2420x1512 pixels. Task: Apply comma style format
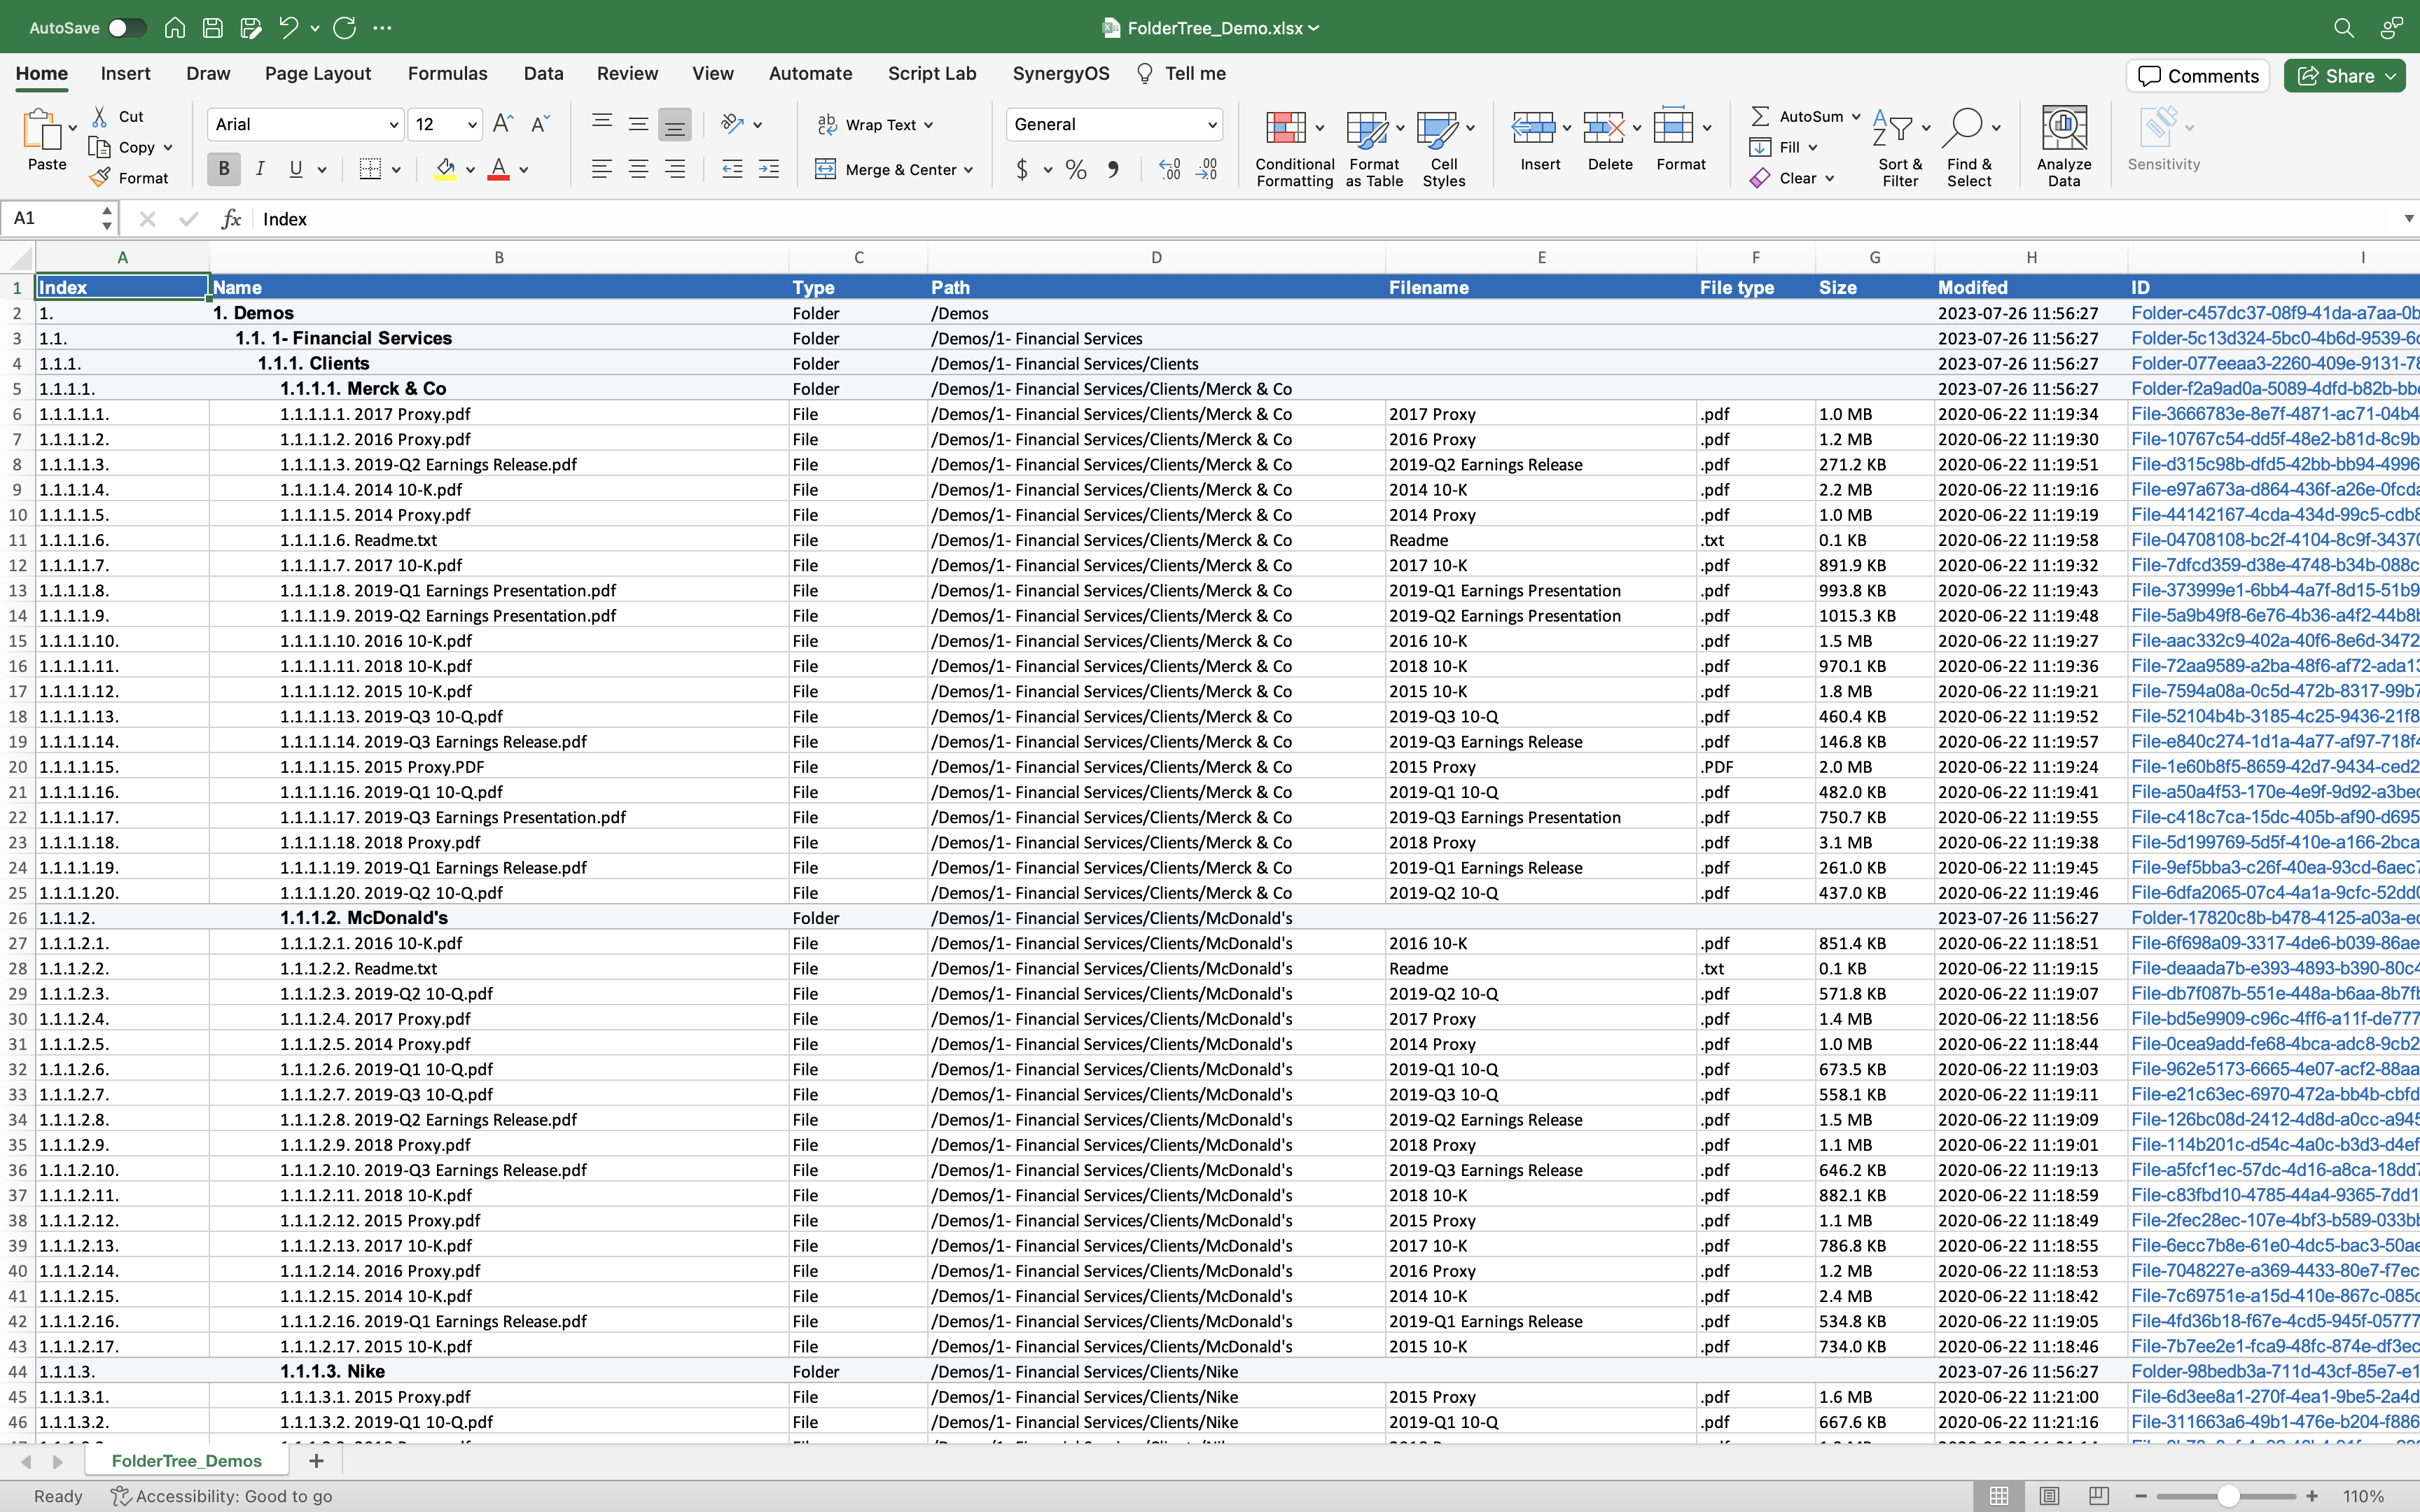tap(1113, 169)
